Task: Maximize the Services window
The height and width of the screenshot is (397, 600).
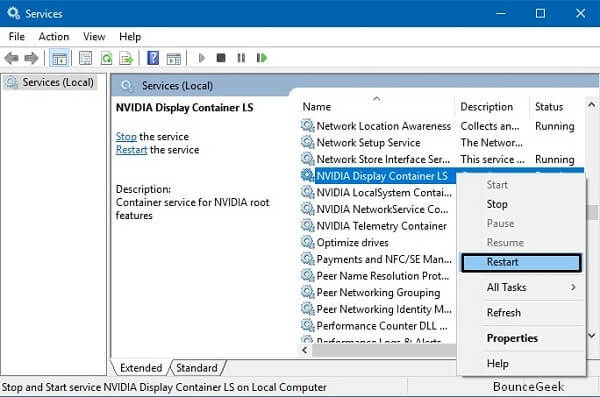Action: point(540,13)
